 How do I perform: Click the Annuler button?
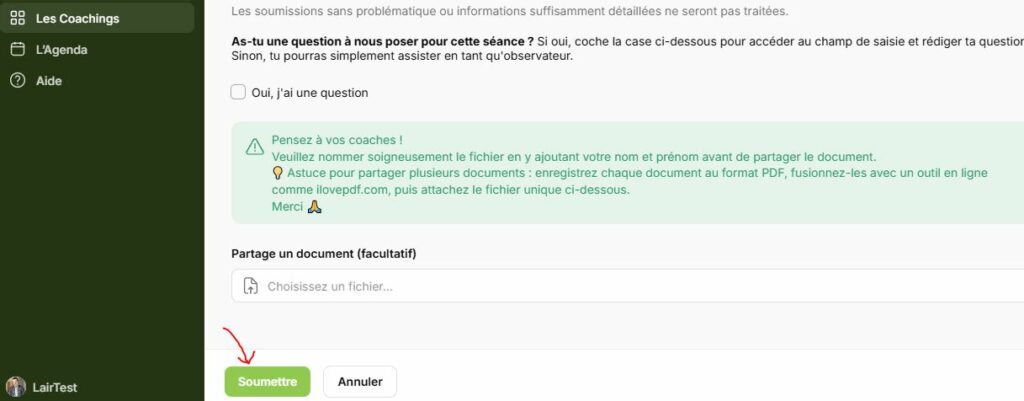coord(360,382)
